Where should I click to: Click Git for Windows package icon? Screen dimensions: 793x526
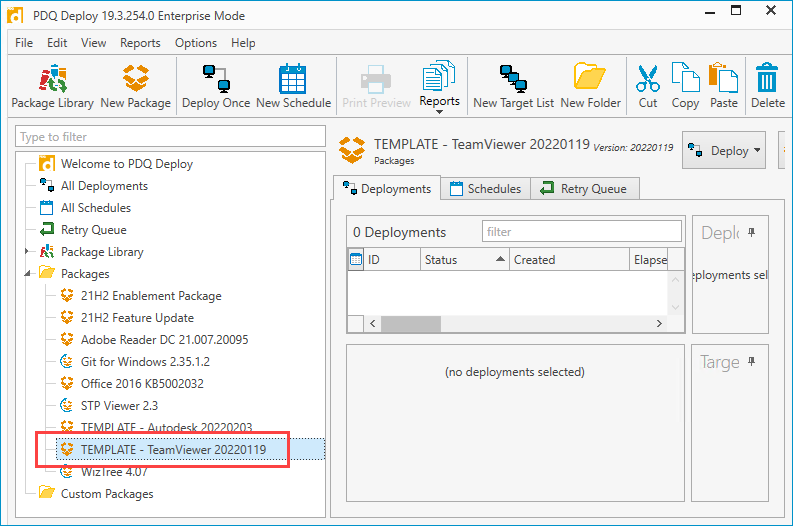[66, 362]
